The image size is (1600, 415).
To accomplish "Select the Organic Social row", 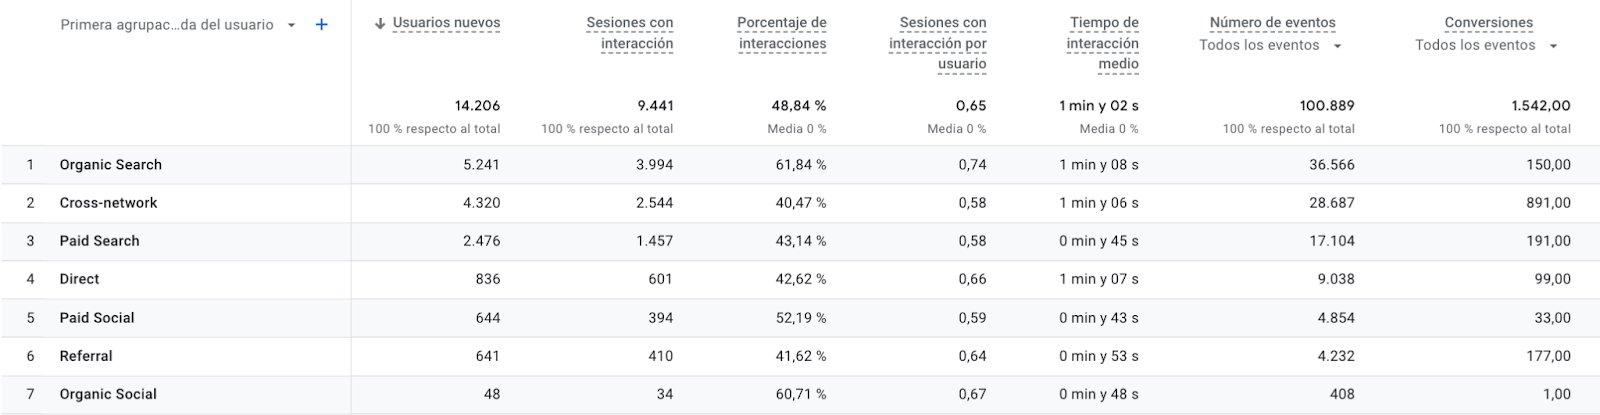I will coord(800,394).
